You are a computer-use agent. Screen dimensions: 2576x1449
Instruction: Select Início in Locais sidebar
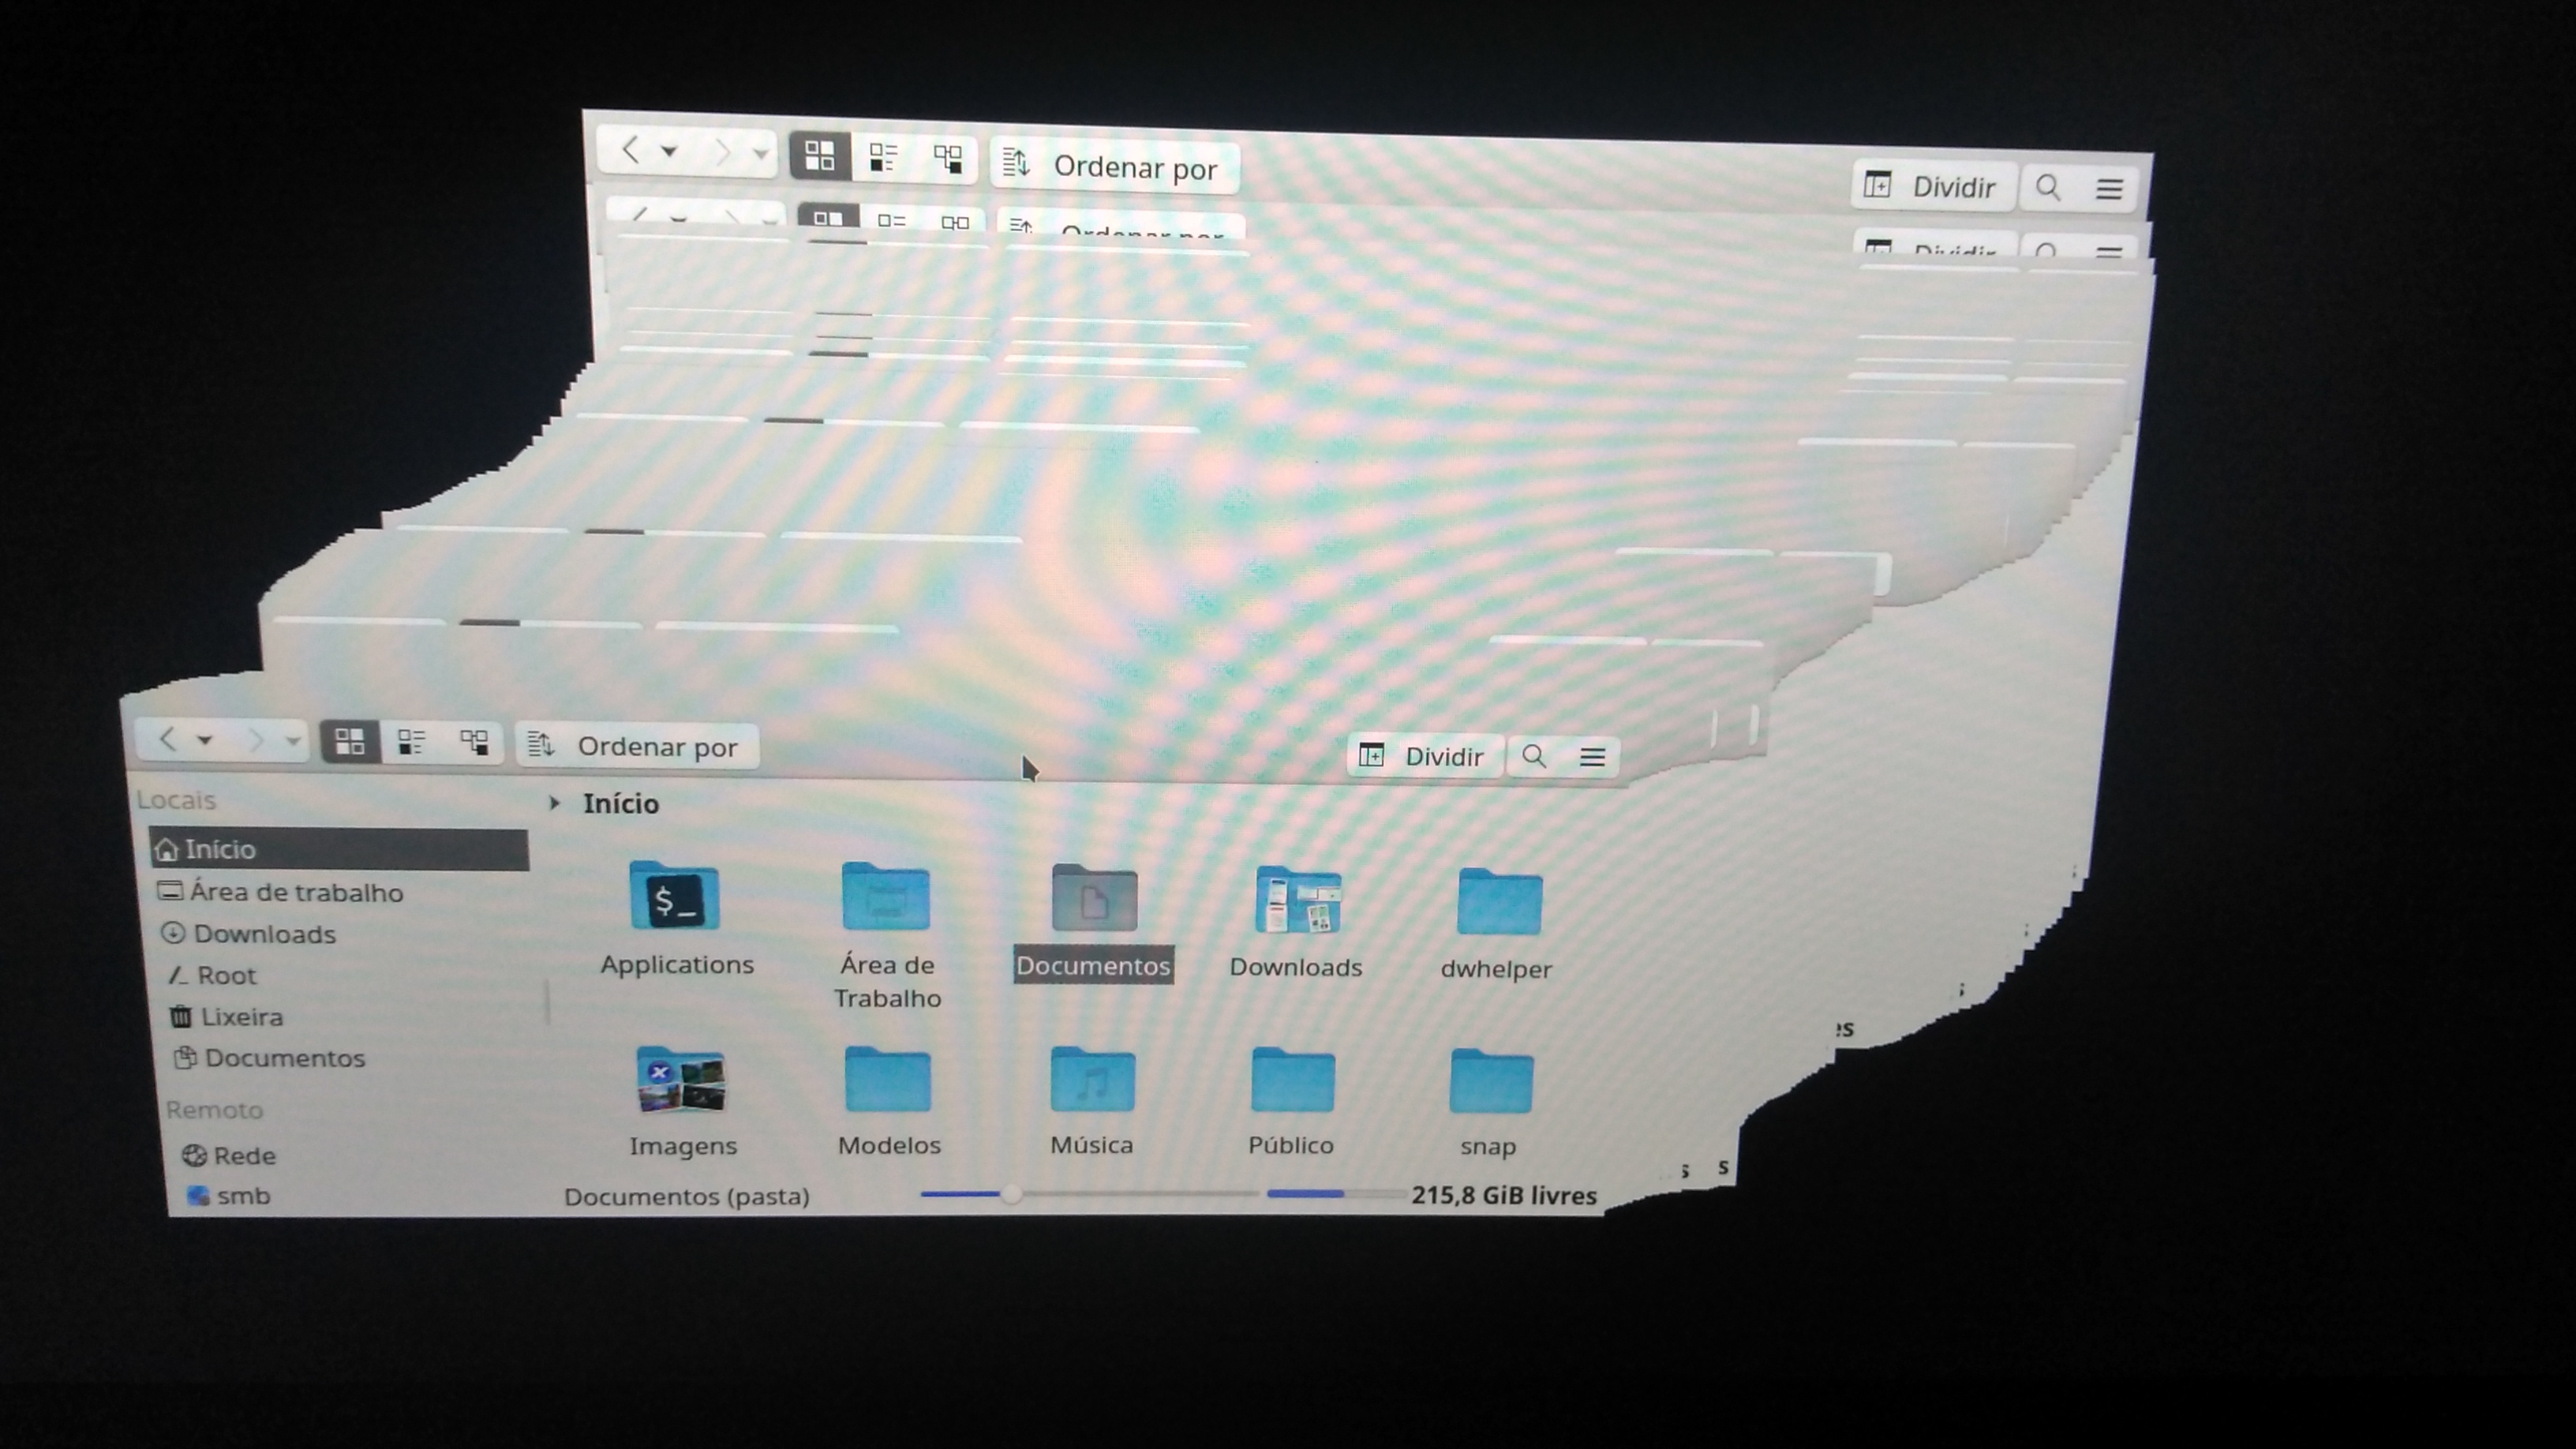click(339, 849)
